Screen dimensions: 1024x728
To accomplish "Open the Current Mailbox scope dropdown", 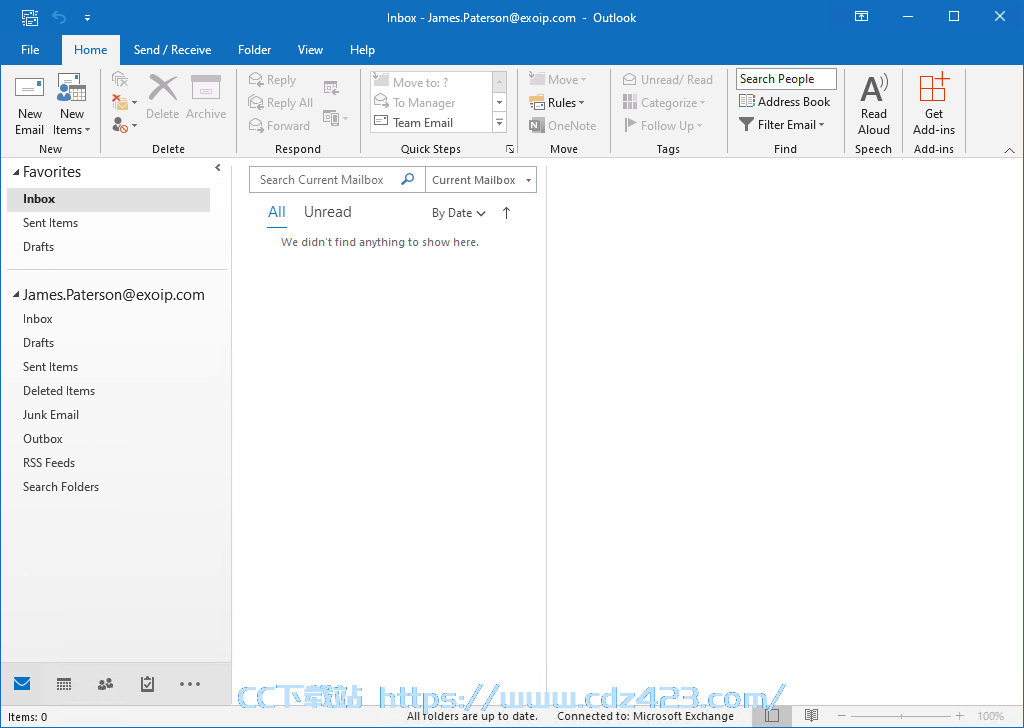I will coord(481,180).
